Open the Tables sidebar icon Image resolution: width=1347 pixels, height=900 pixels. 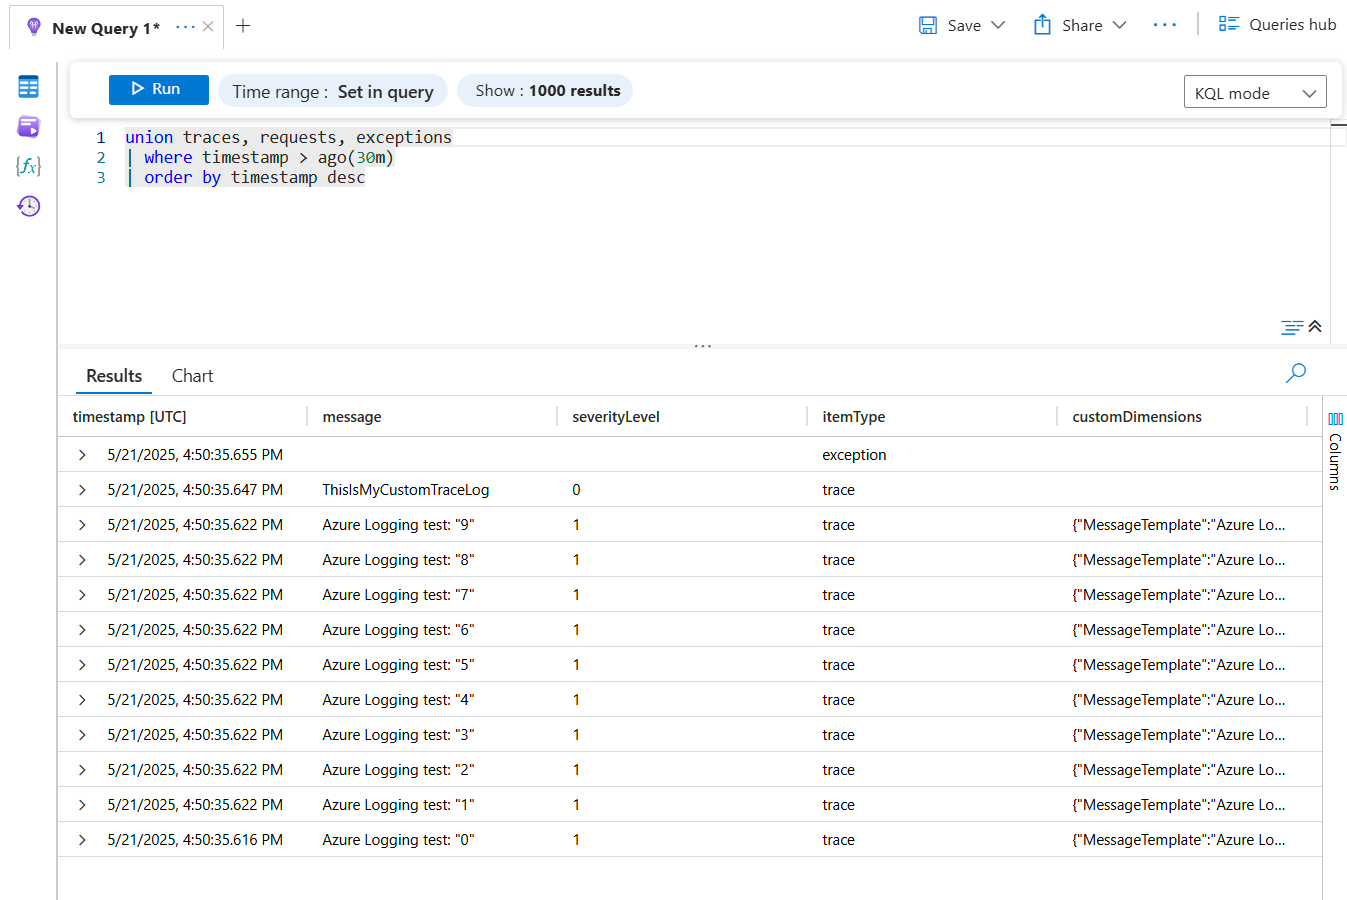[28, 87]
